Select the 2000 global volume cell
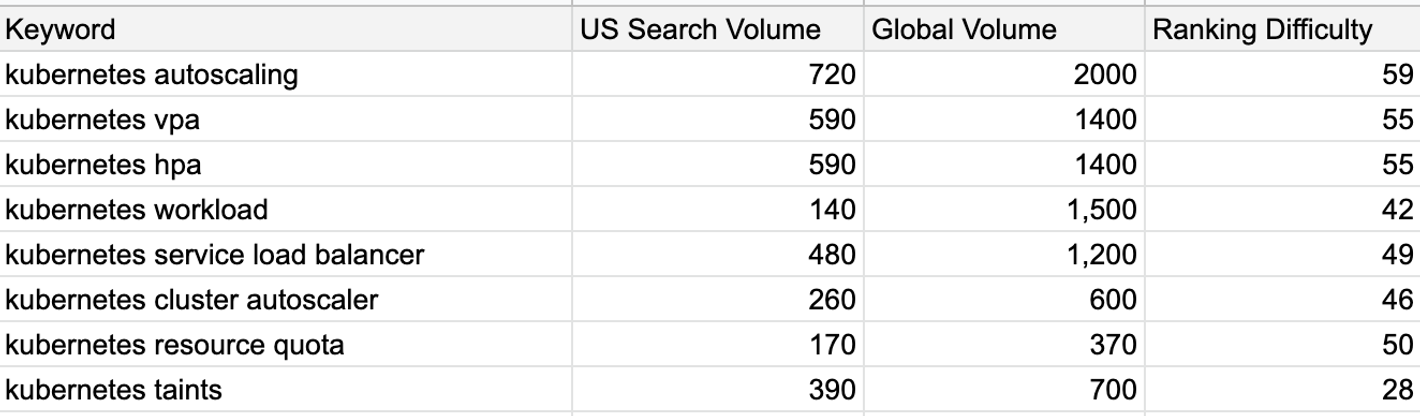 point(1004,74)
